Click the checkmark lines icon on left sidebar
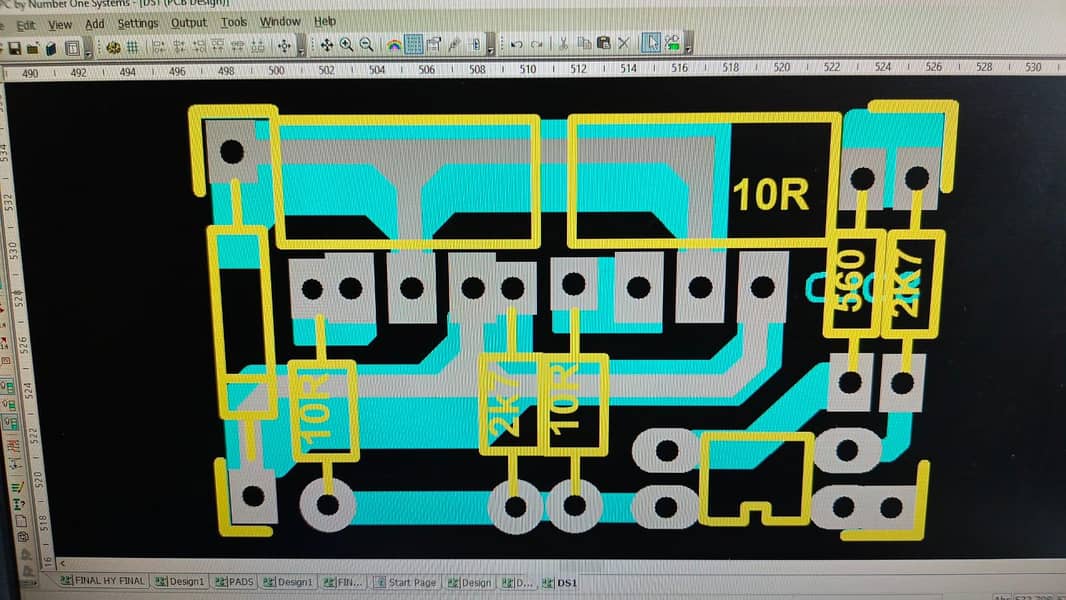 click(x=17, y=487)
